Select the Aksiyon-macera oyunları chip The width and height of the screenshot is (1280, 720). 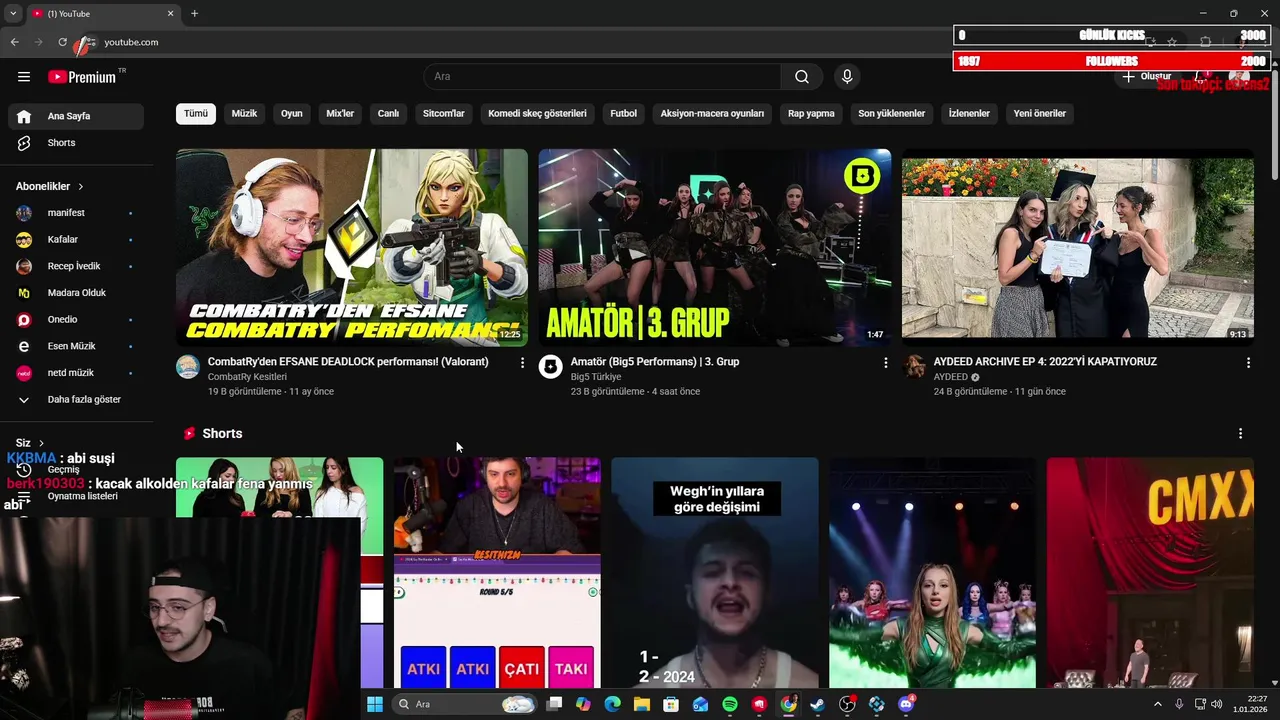pyautogui.click(x=712, y=113)
